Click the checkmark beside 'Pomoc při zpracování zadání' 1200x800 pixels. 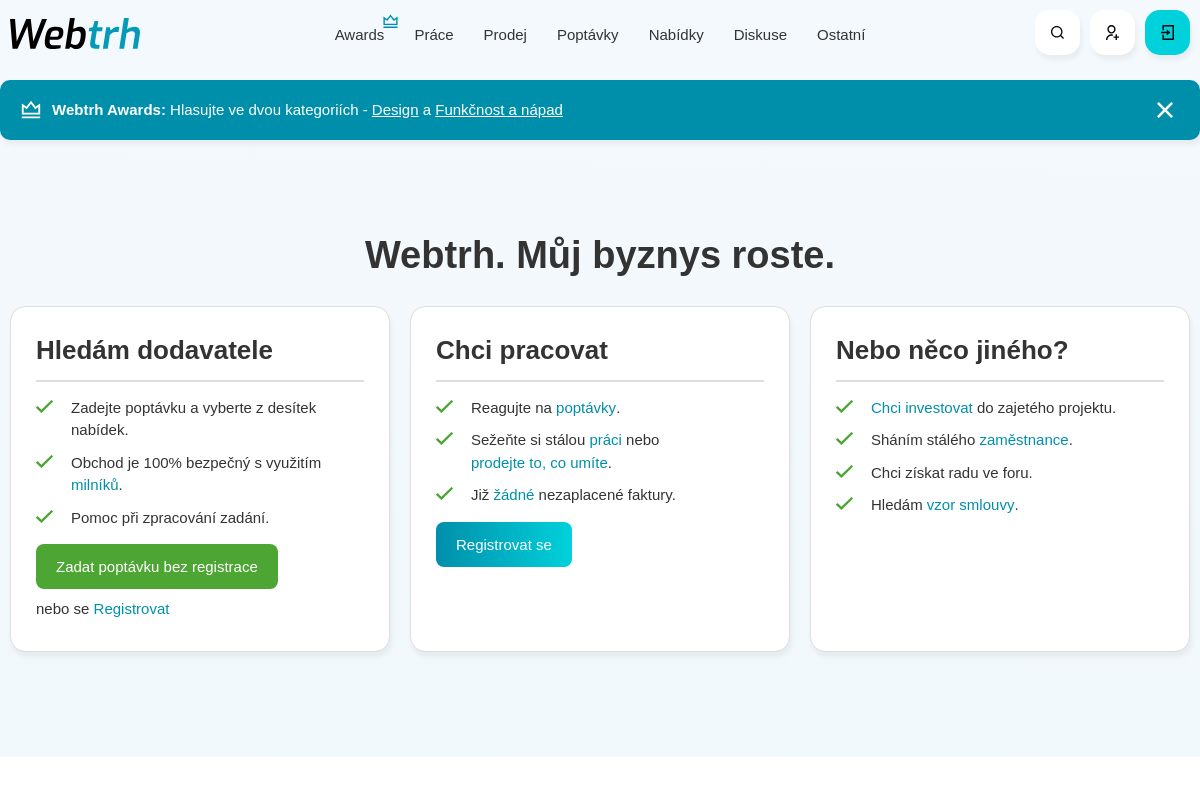45,517
